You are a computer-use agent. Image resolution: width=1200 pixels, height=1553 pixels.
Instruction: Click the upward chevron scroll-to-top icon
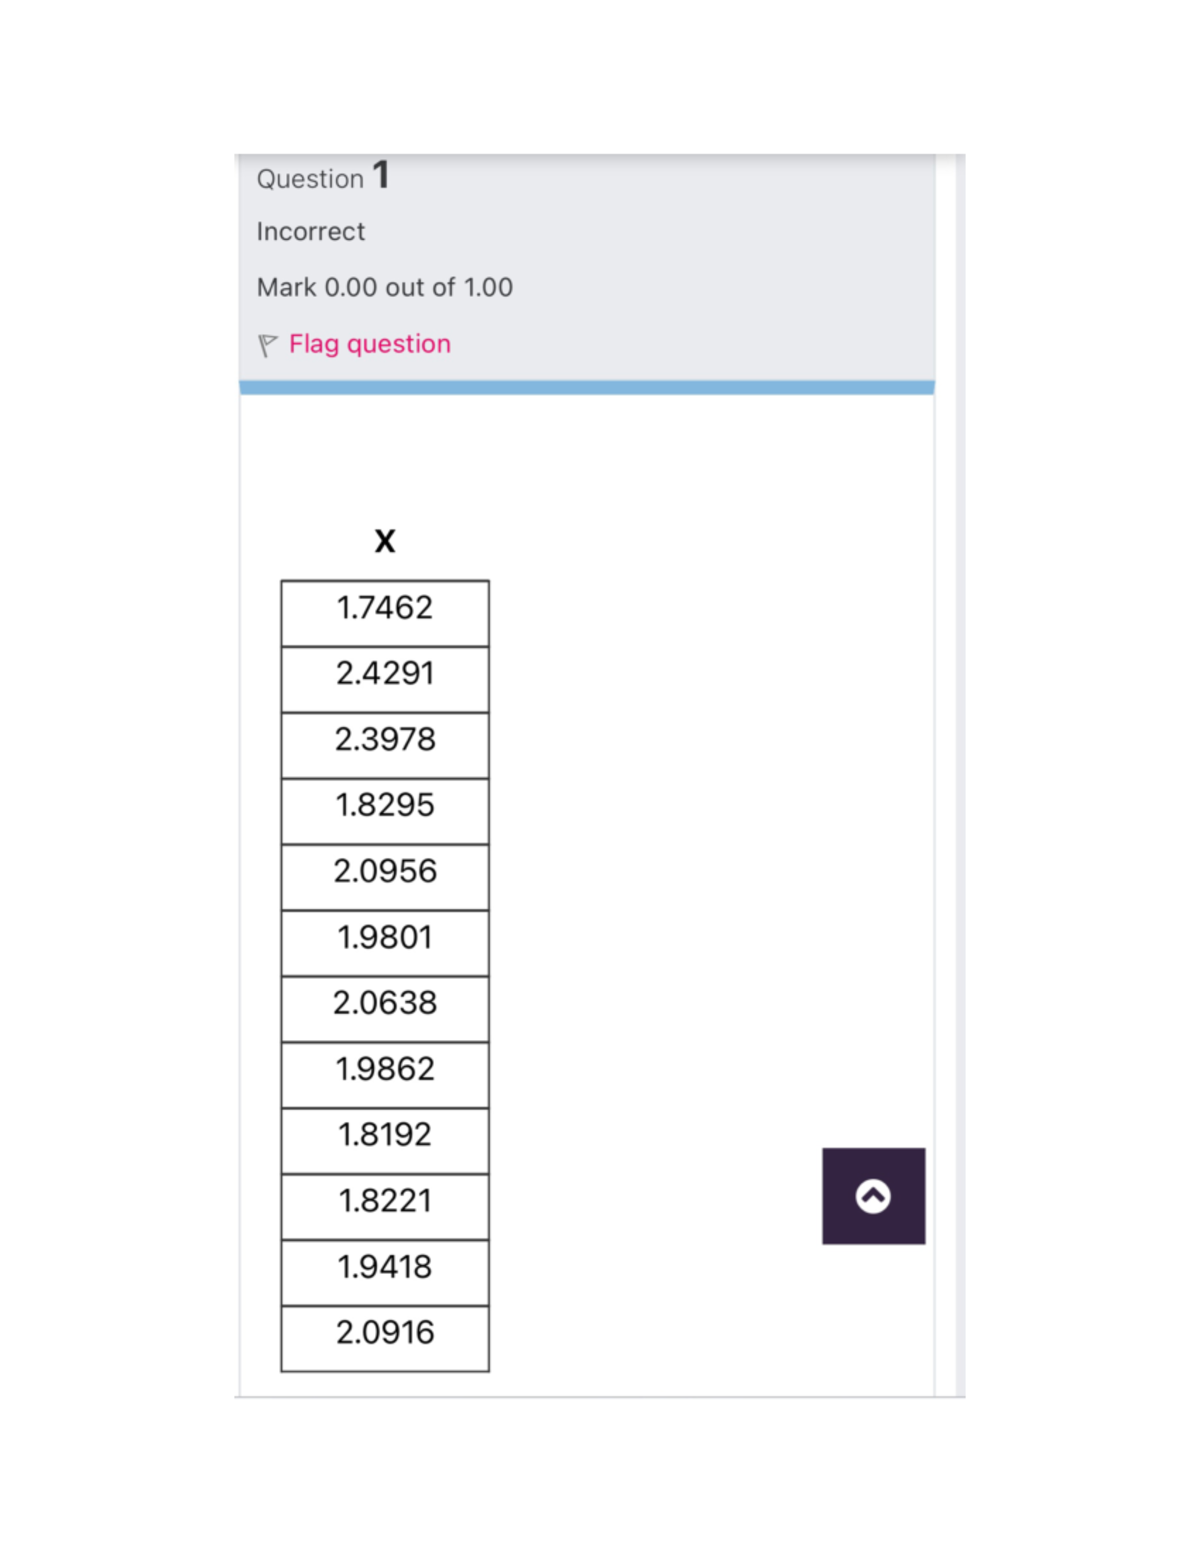[873, 1194]
